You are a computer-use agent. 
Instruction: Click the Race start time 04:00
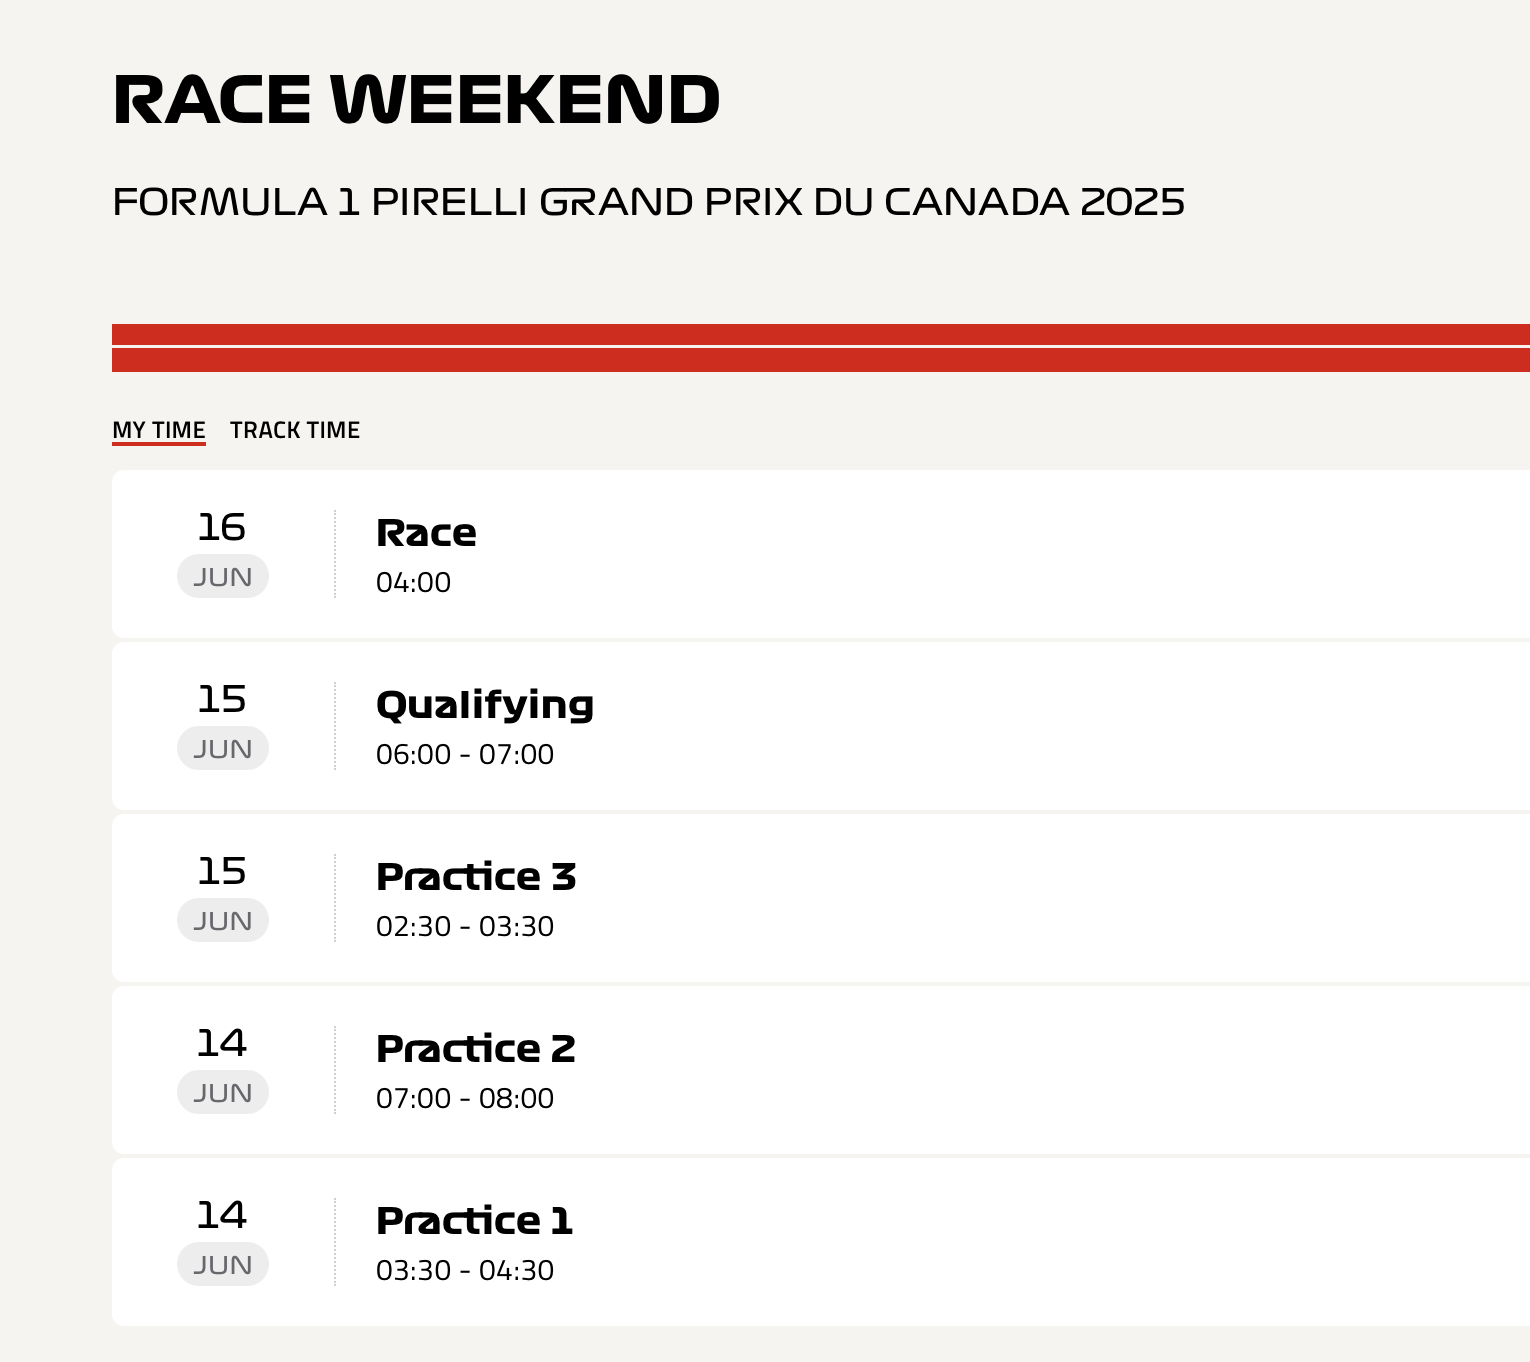tap(413, 583)
